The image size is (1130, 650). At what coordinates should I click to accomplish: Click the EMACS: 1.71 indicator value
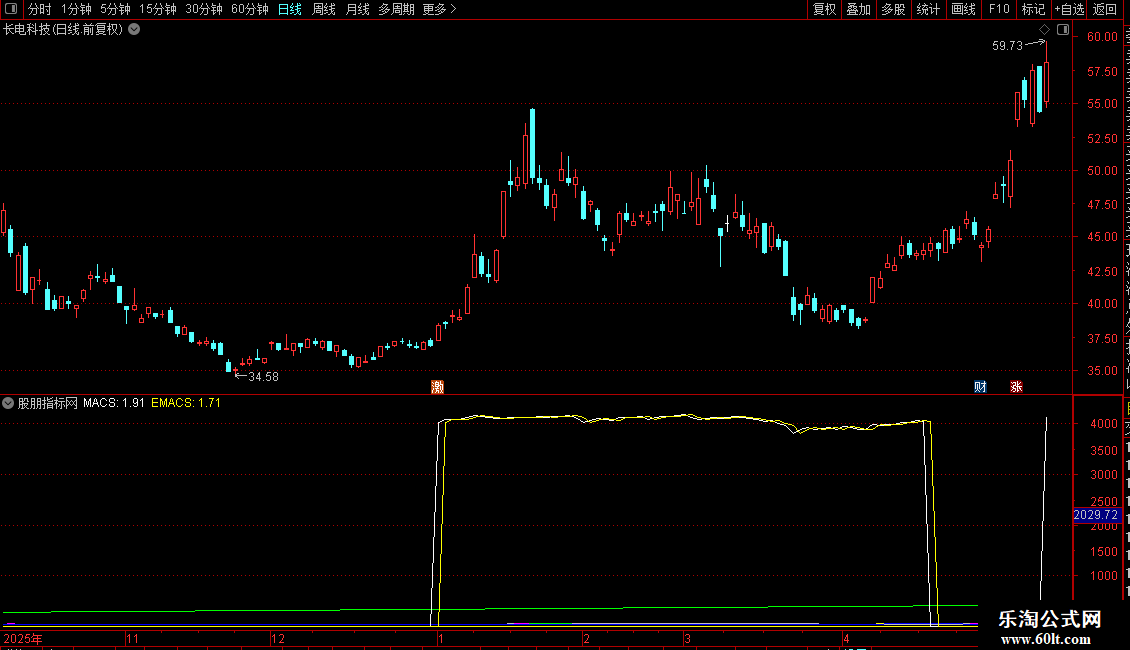186,403
